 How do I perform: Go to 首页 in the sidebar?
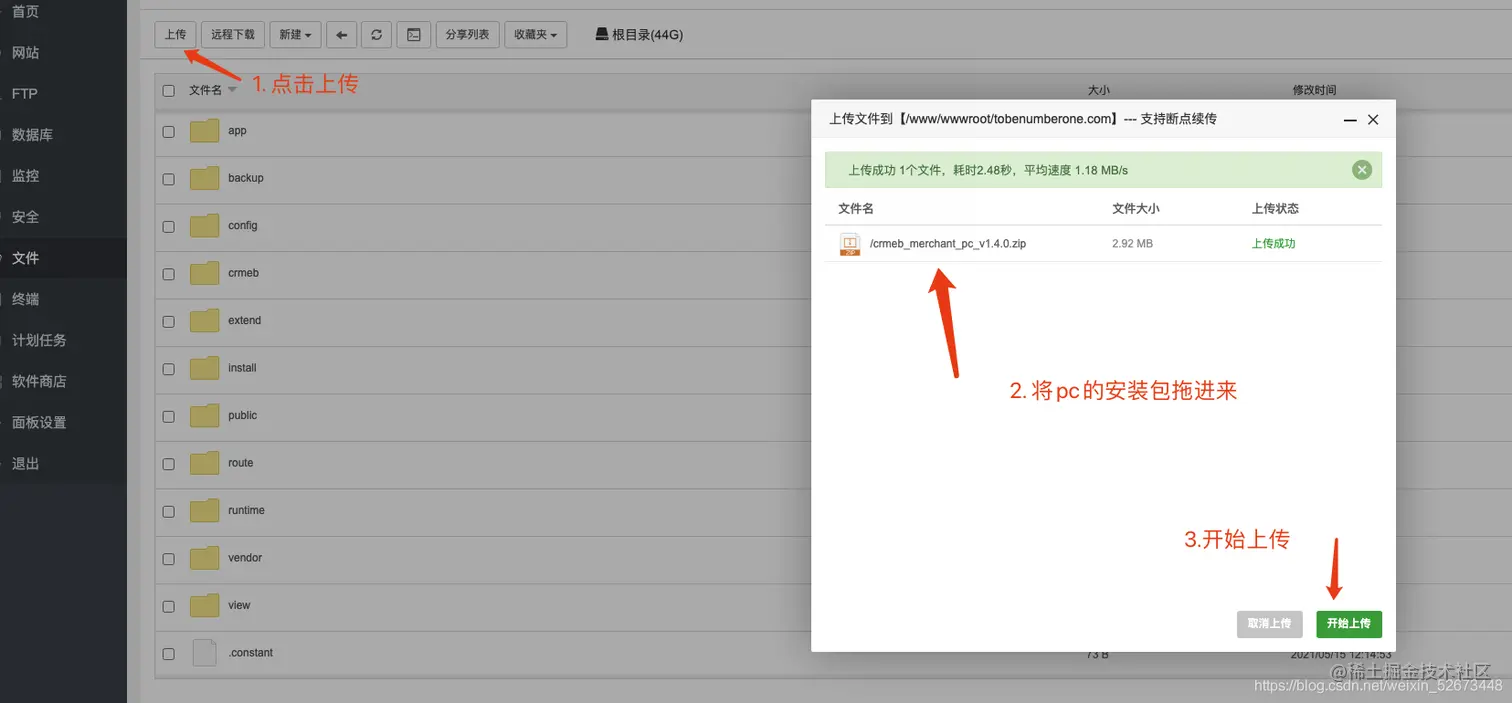[x=26, y=11]
